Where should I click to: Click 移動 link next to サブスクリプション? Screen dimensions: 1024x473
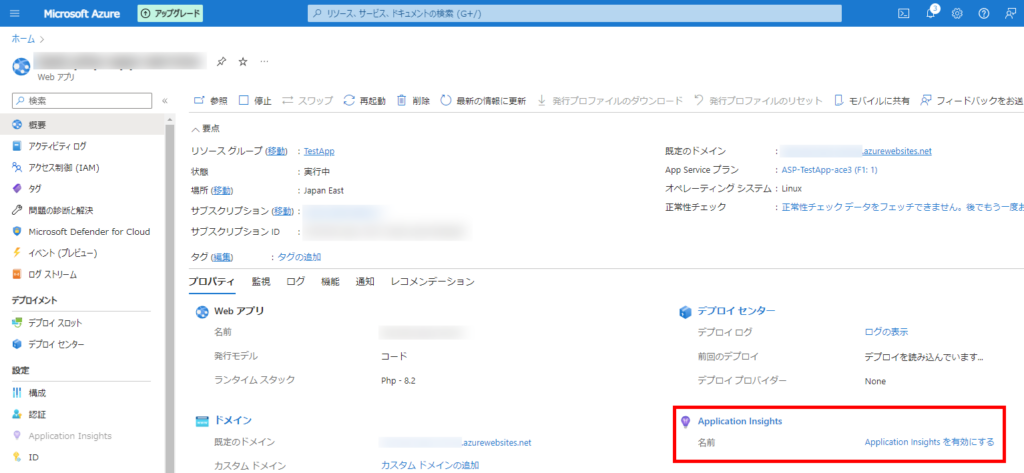[x=281, y=211]
